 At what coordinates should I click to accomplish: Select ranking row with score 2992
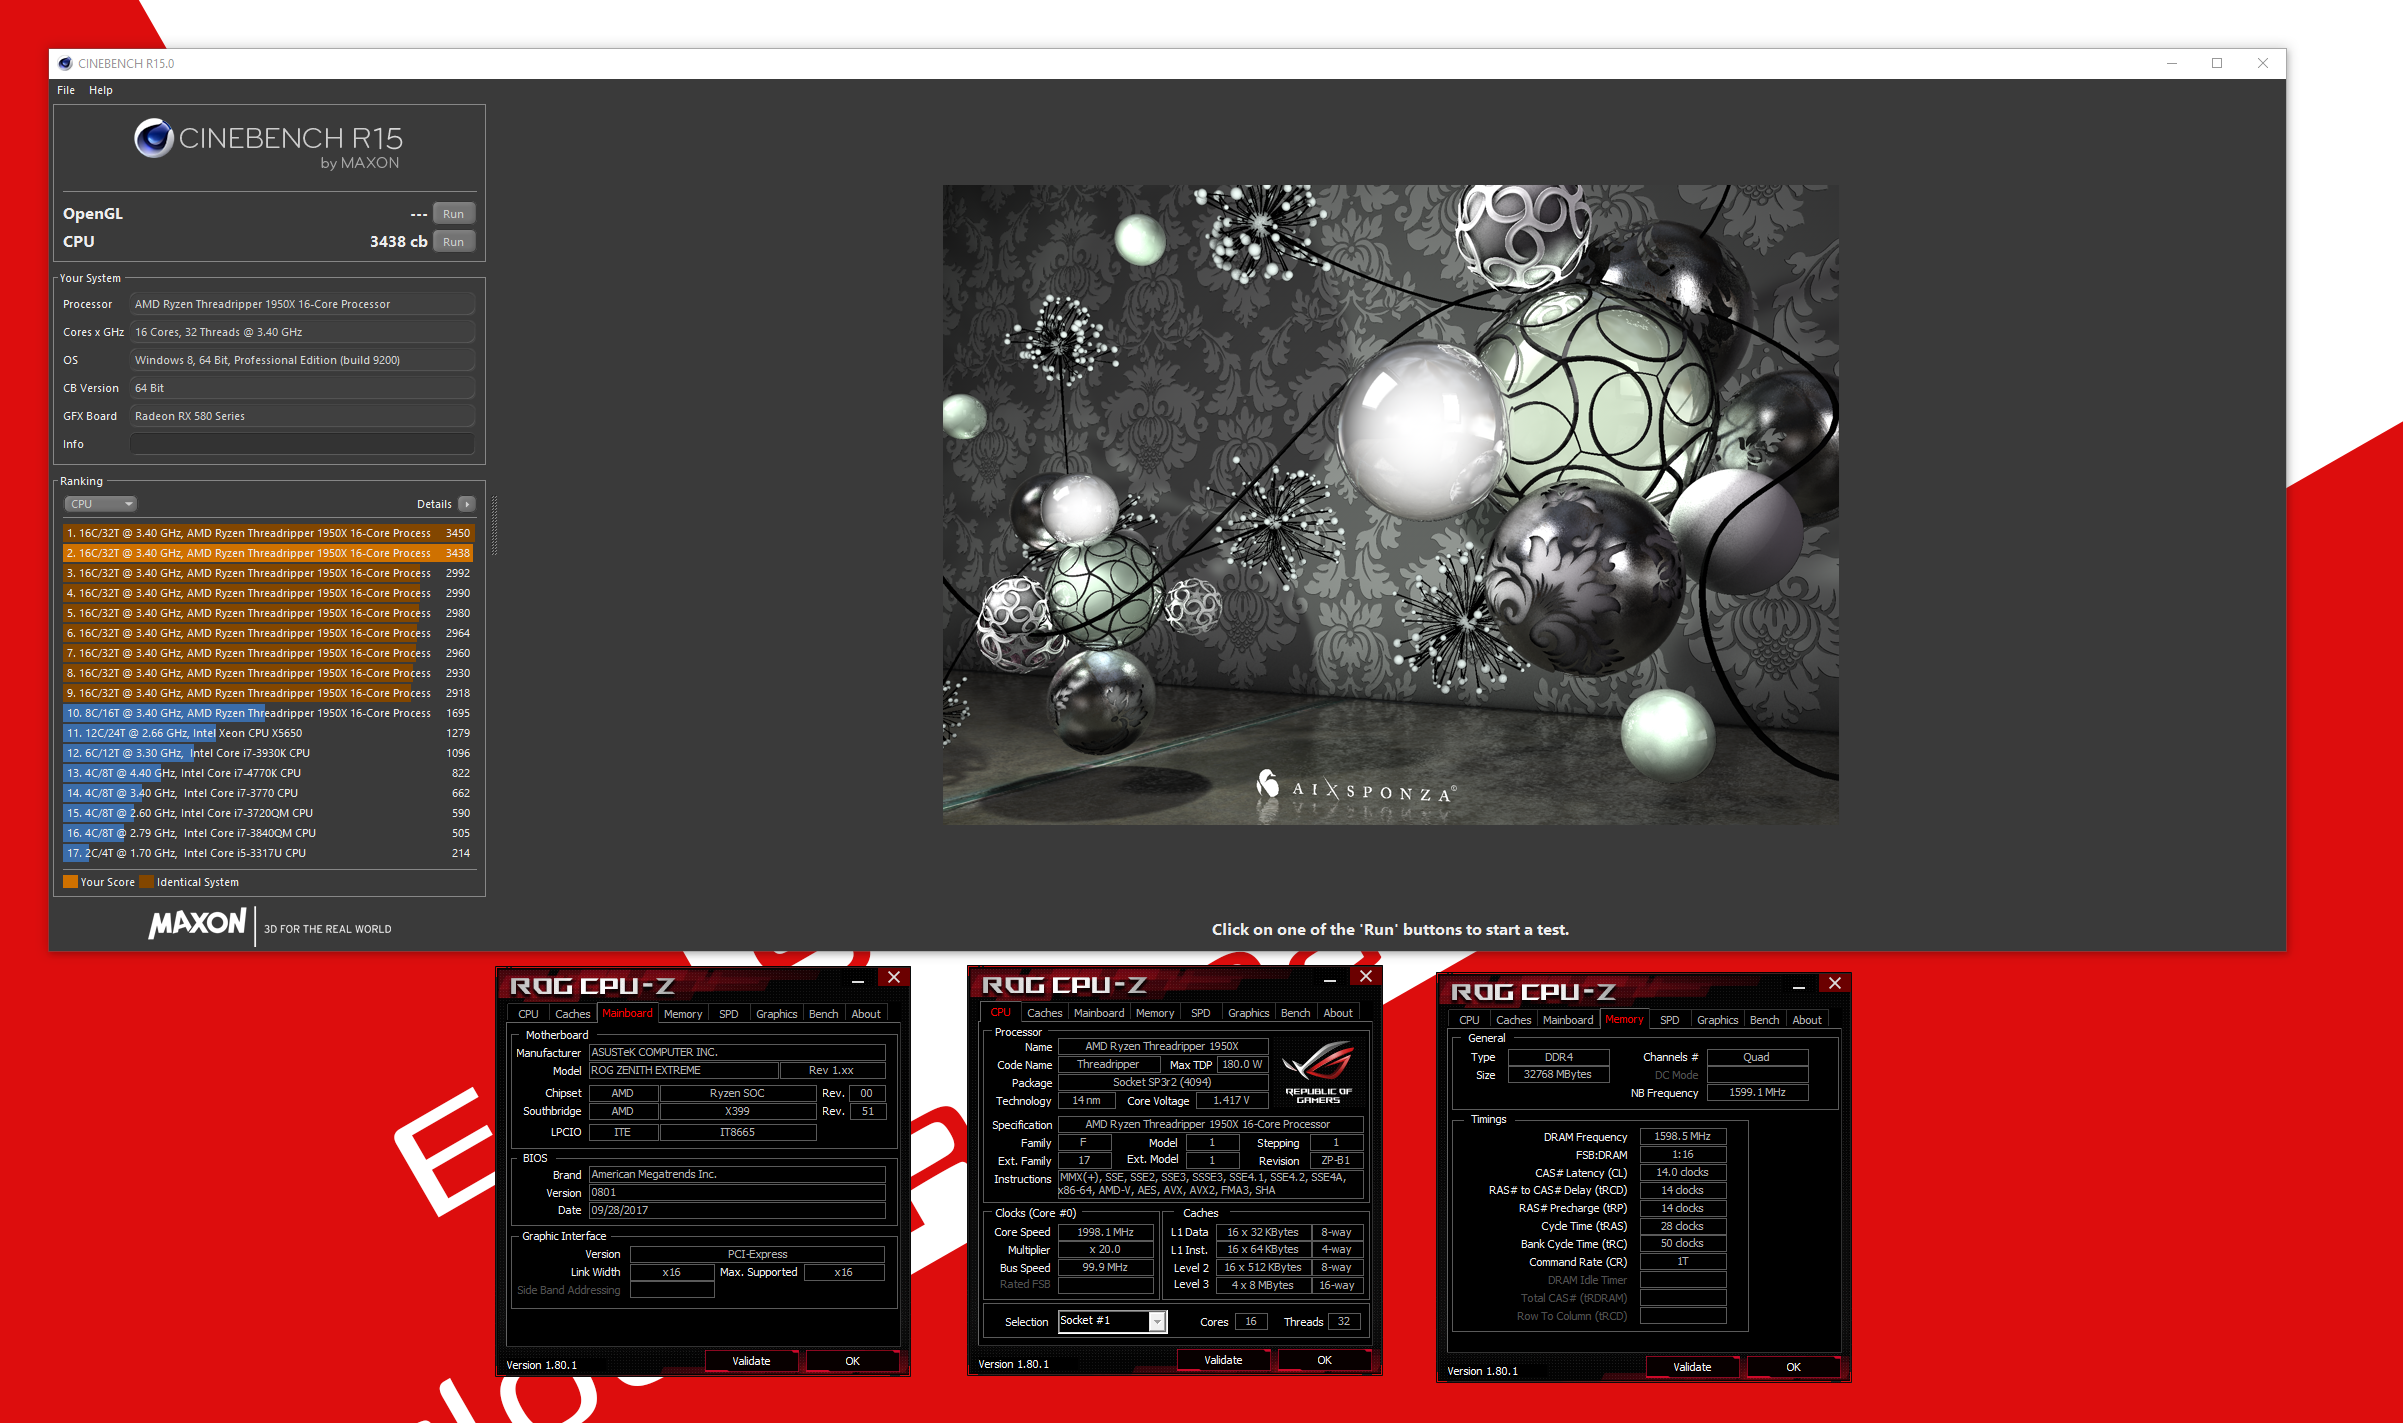coord(268,573)
